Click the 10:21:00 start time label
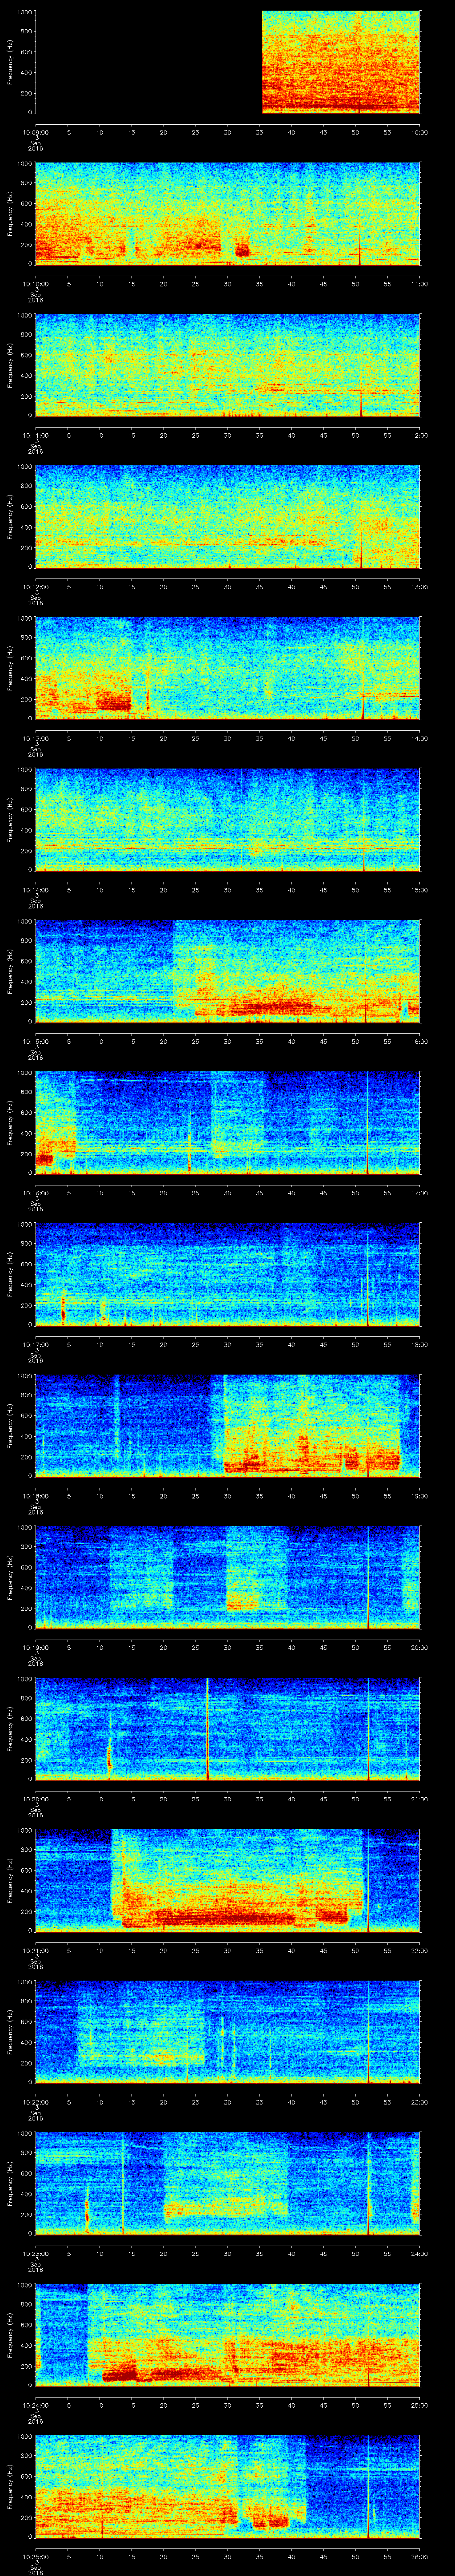Image resolution: width=455 pixels, height=2576 pixels. [35, 1950]
